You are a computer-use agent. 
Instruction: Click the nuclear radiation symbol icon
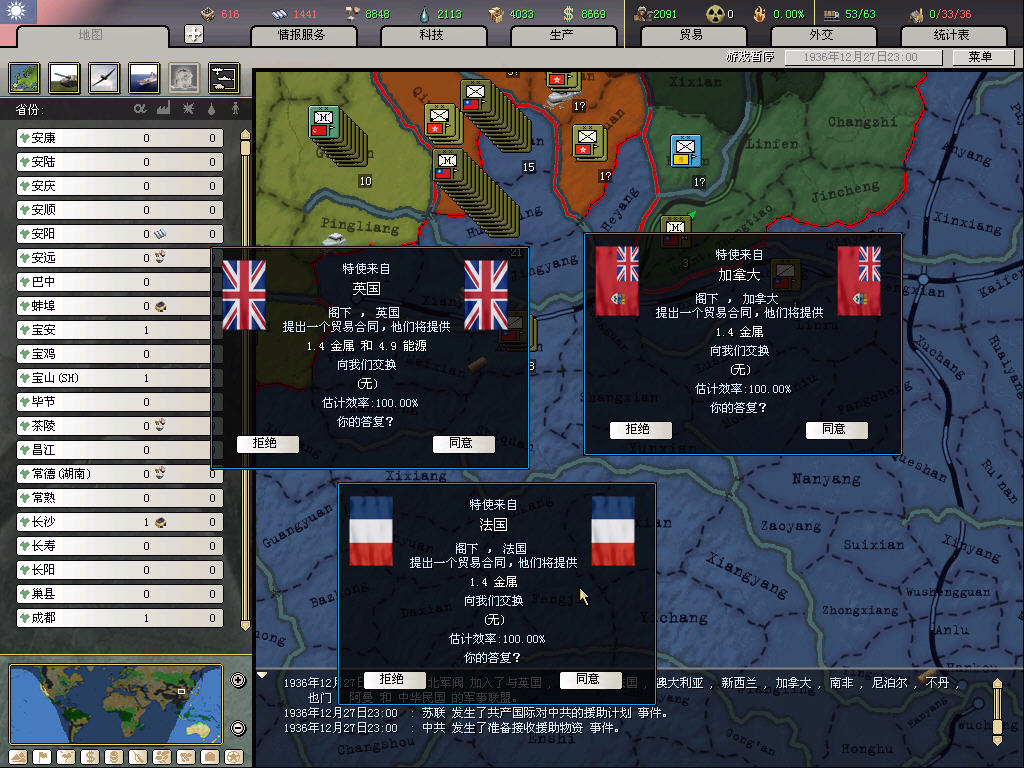715,14
